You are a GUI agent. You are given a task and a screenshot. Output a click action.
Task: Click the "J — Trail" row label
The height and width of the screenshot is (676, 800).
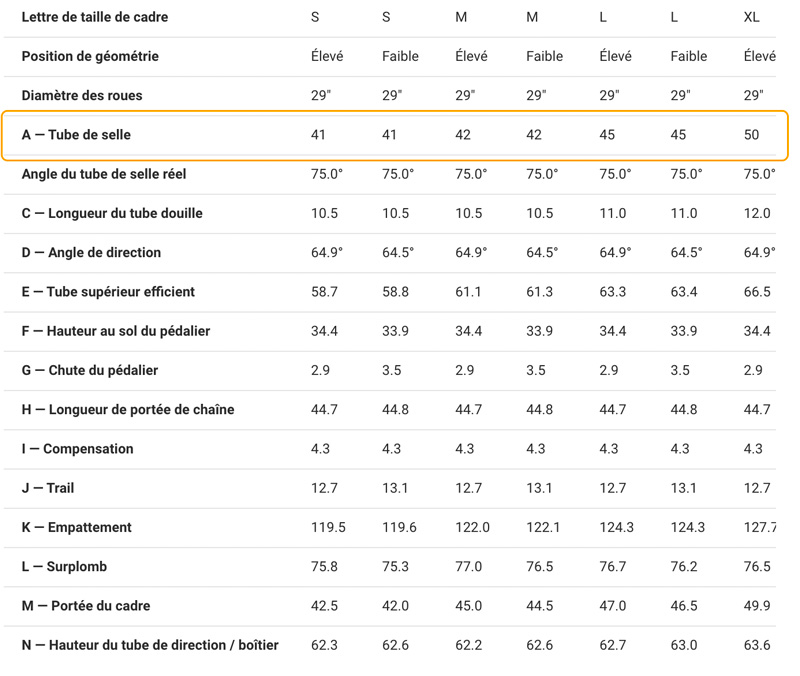pyautogui.click(x=48, y=488)
